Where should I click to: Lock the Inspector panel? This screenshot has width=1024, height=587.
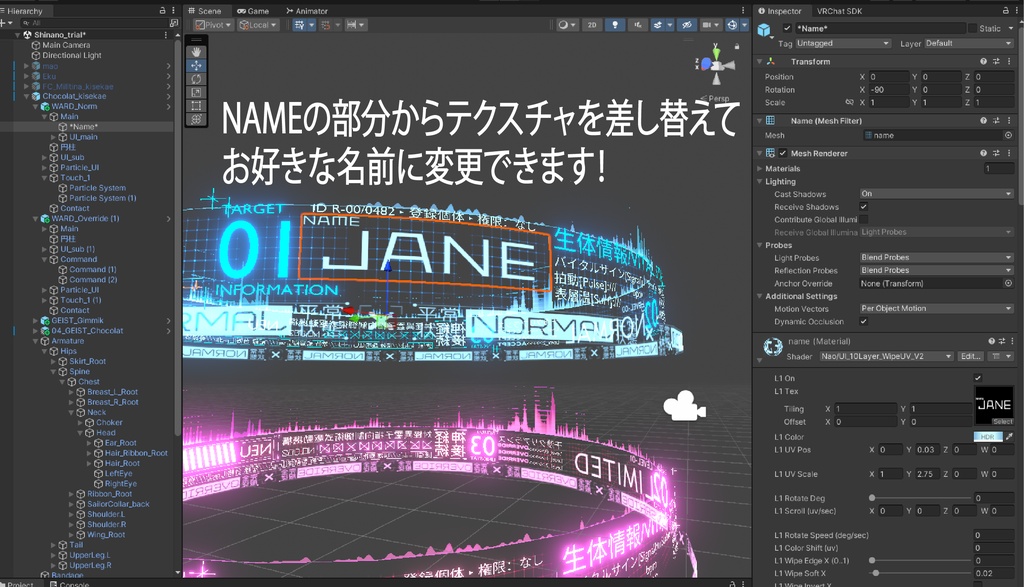pyautogui.click(x=1006, y=10)
